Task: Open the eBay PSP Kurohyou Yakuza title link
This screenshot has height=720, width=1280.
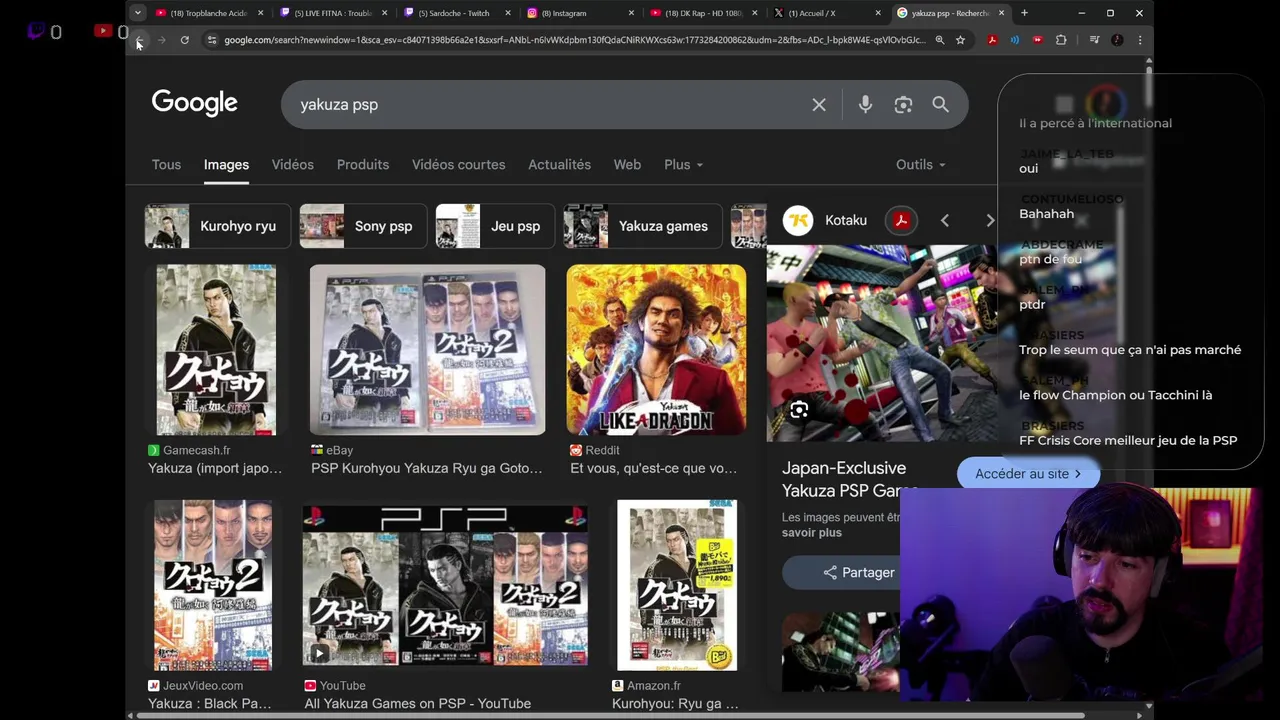Action: (427, 468)
